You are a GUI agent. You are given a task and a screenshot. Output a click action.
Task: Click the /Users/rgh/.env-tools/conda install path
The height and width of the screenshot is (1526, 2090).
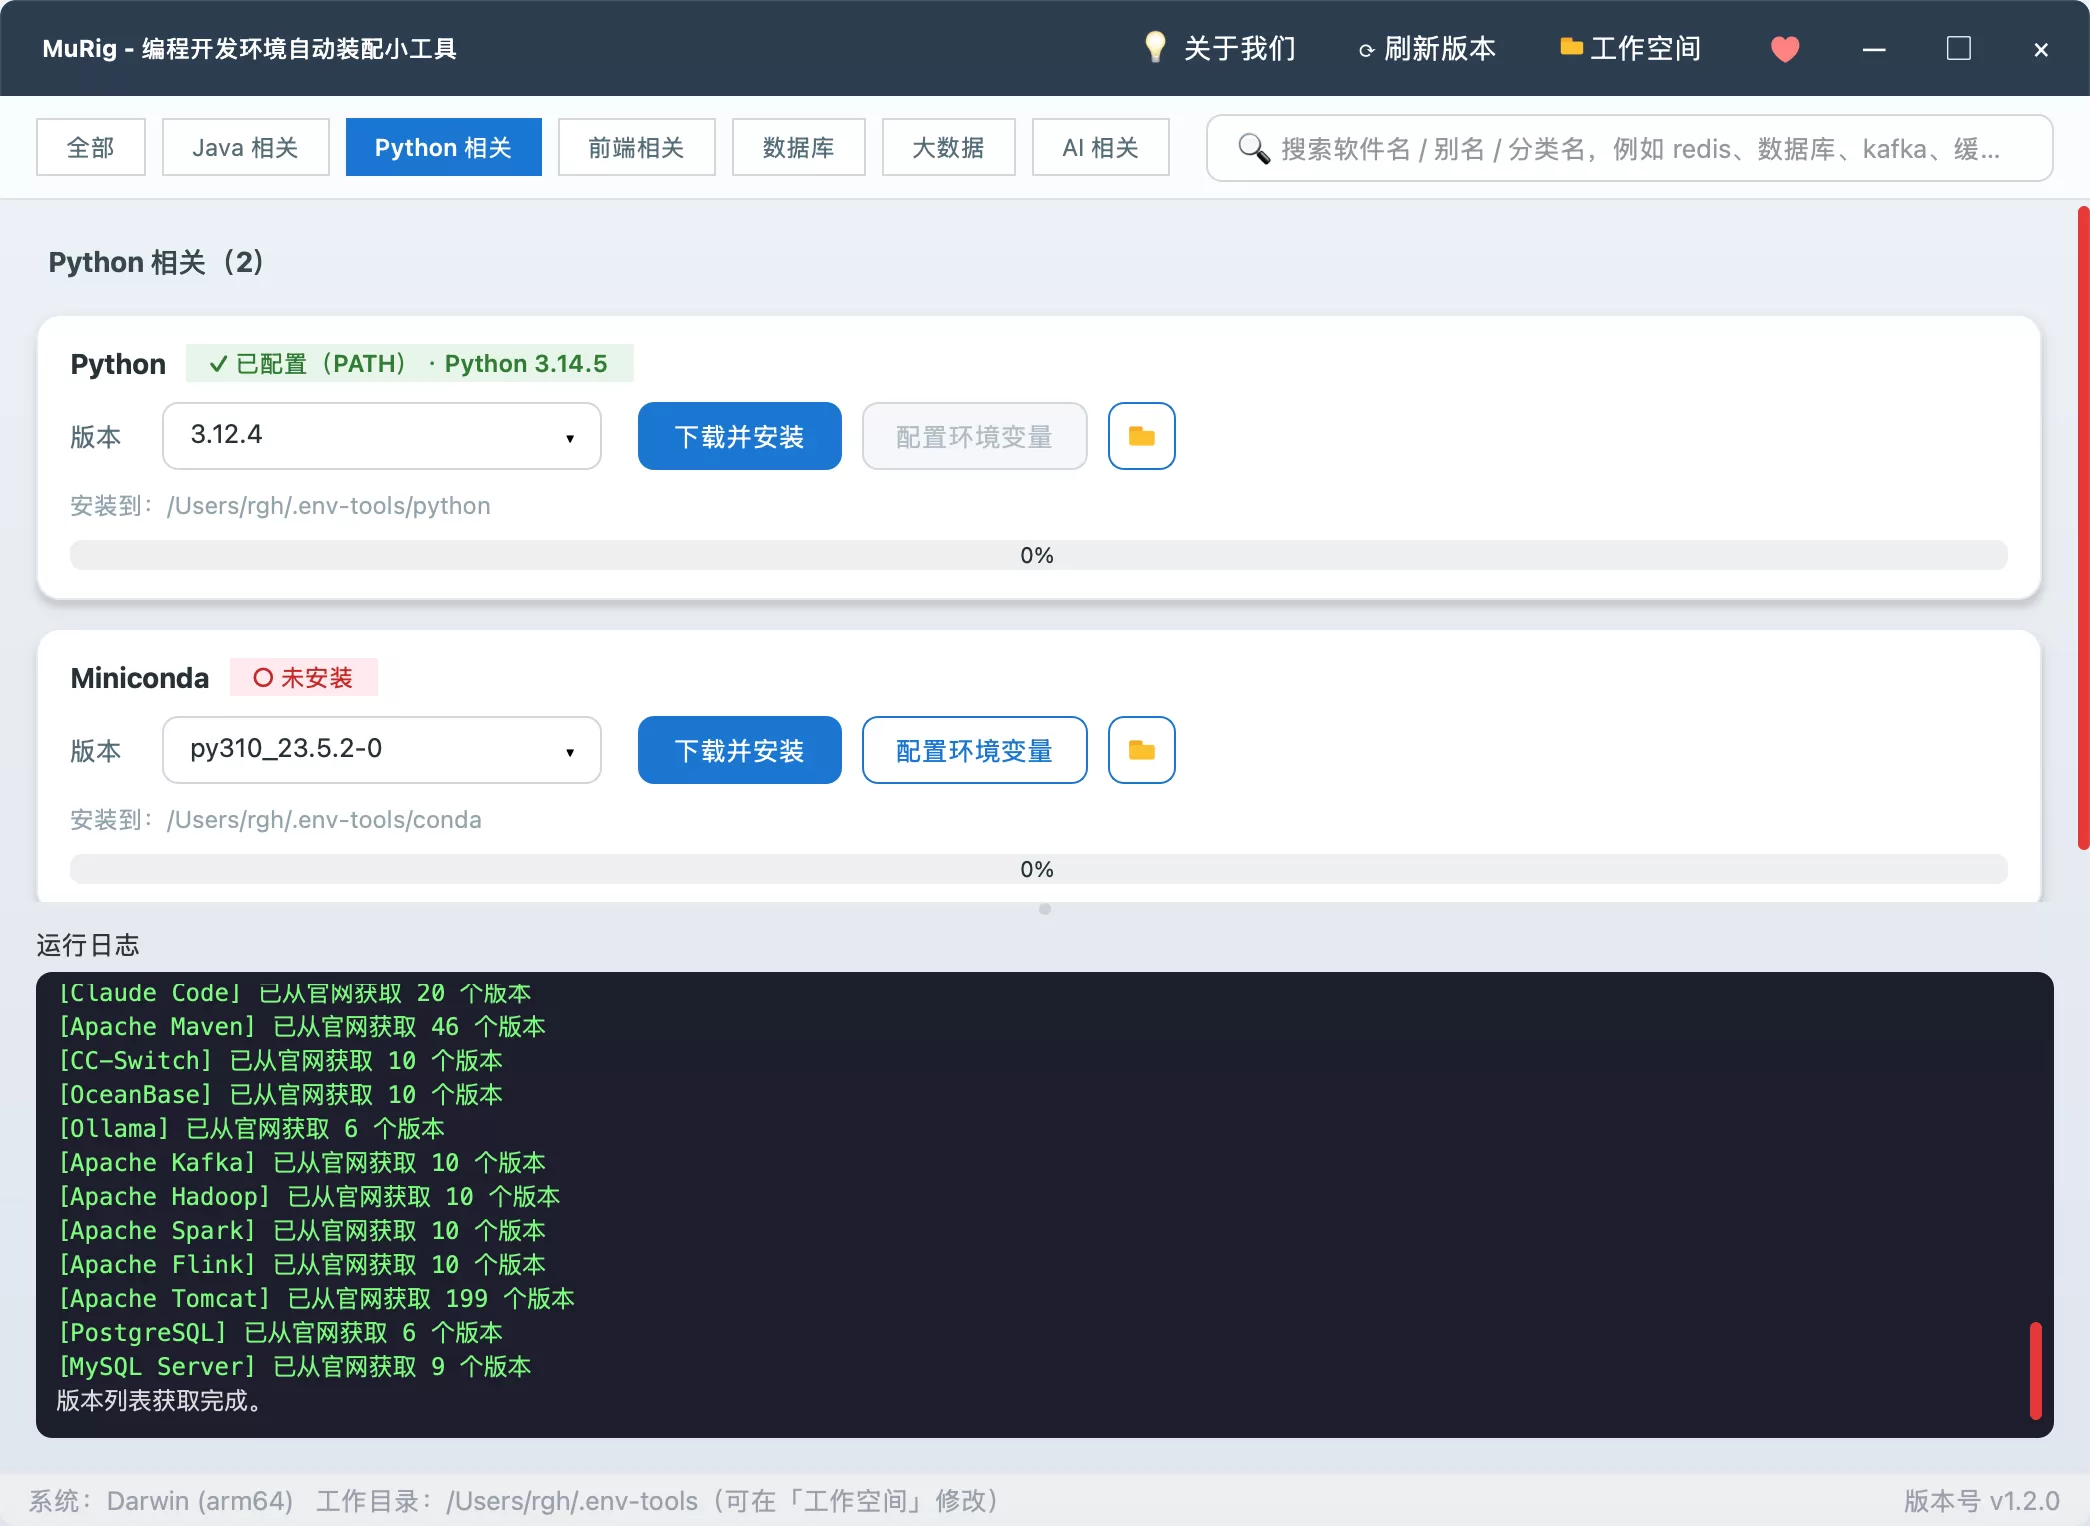click(x=324, y=820)
